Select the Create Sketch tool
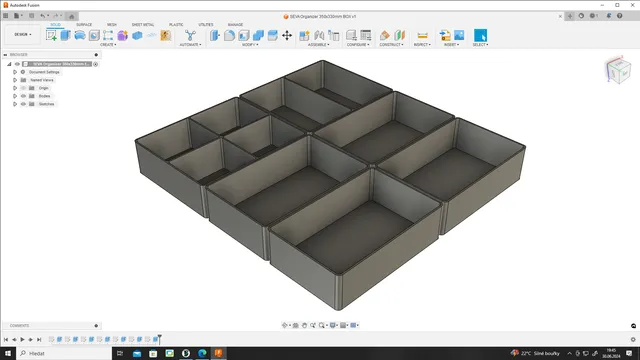Viewport: 640px width, 360px height. coord(51,35)
